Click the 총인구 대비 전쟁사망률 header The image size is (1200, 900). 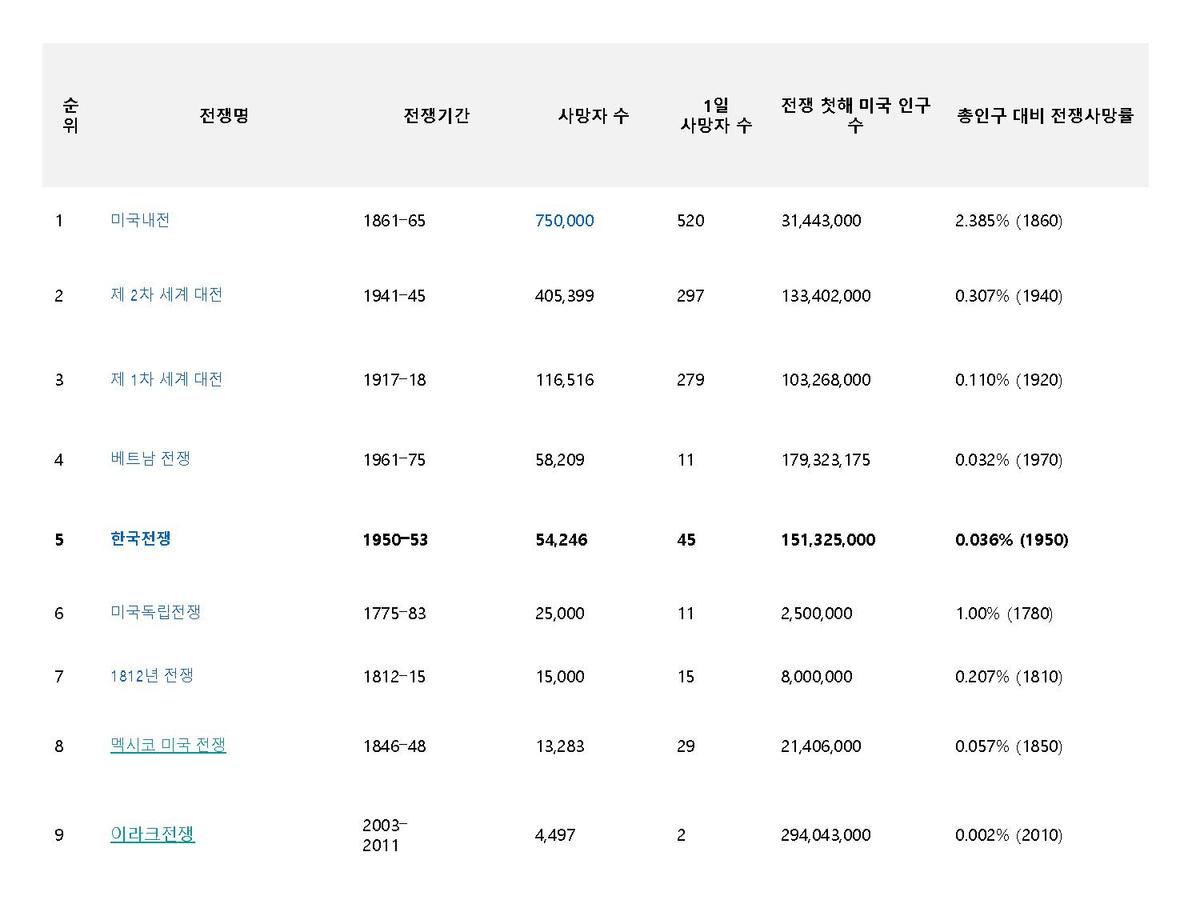[1045, 116]
